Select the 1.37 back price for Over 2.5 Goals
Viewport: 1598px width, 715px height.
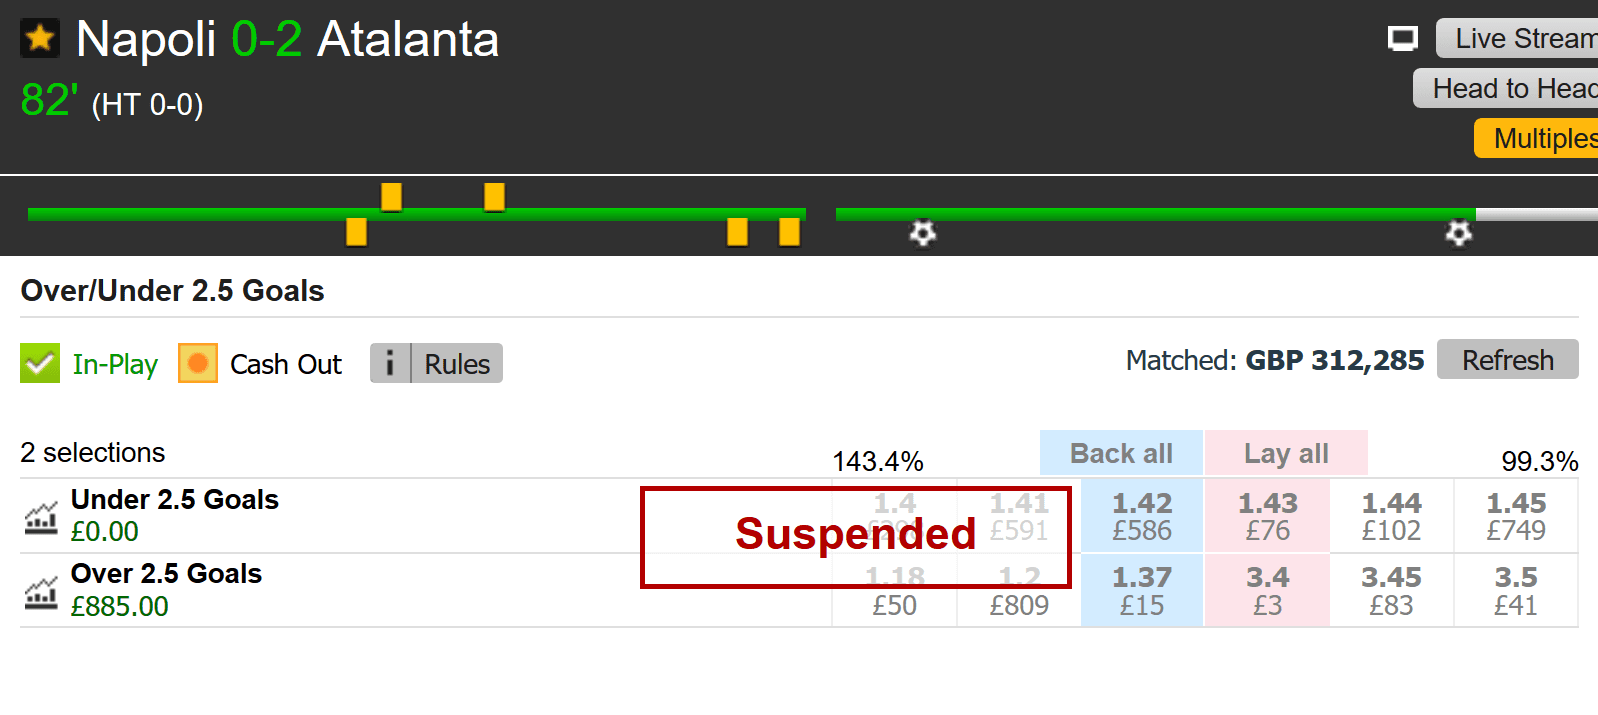click(1142, 591)
